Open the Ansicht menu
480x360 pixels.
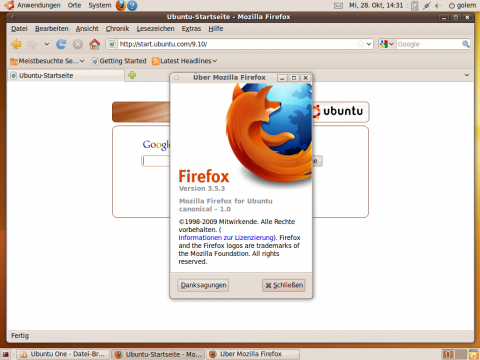[87, 29]
